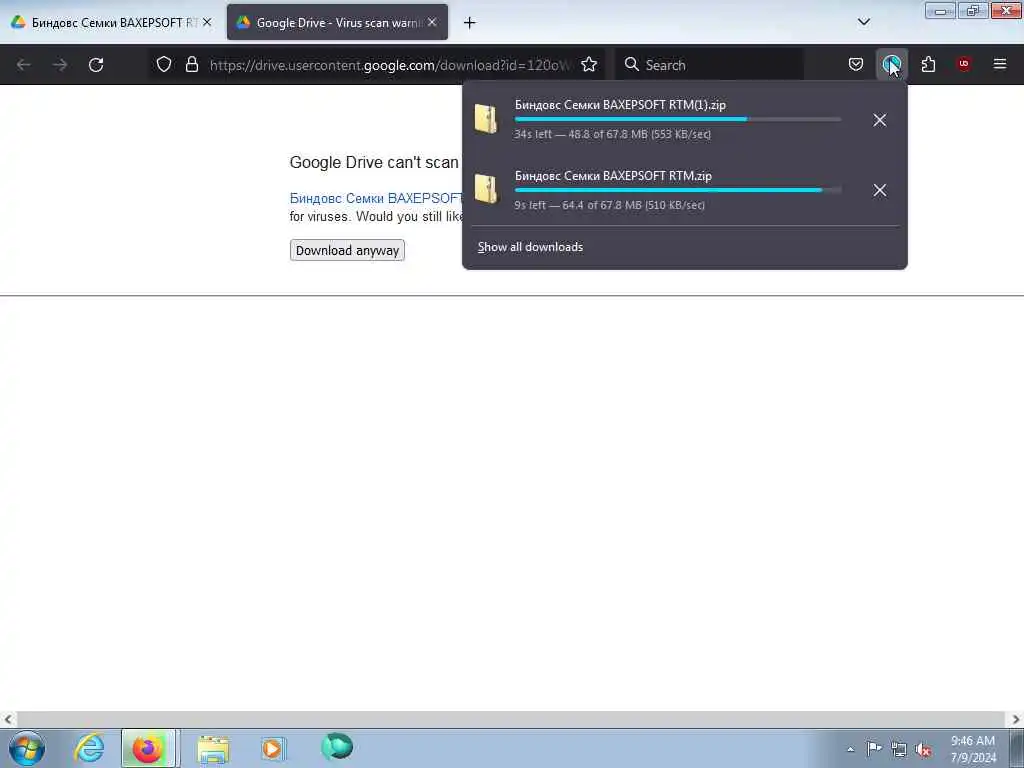This screenshot has height=768, width=1024.
Task: Click the RTM(1).zip download progress bar
Action: click(x=678, y=120)
